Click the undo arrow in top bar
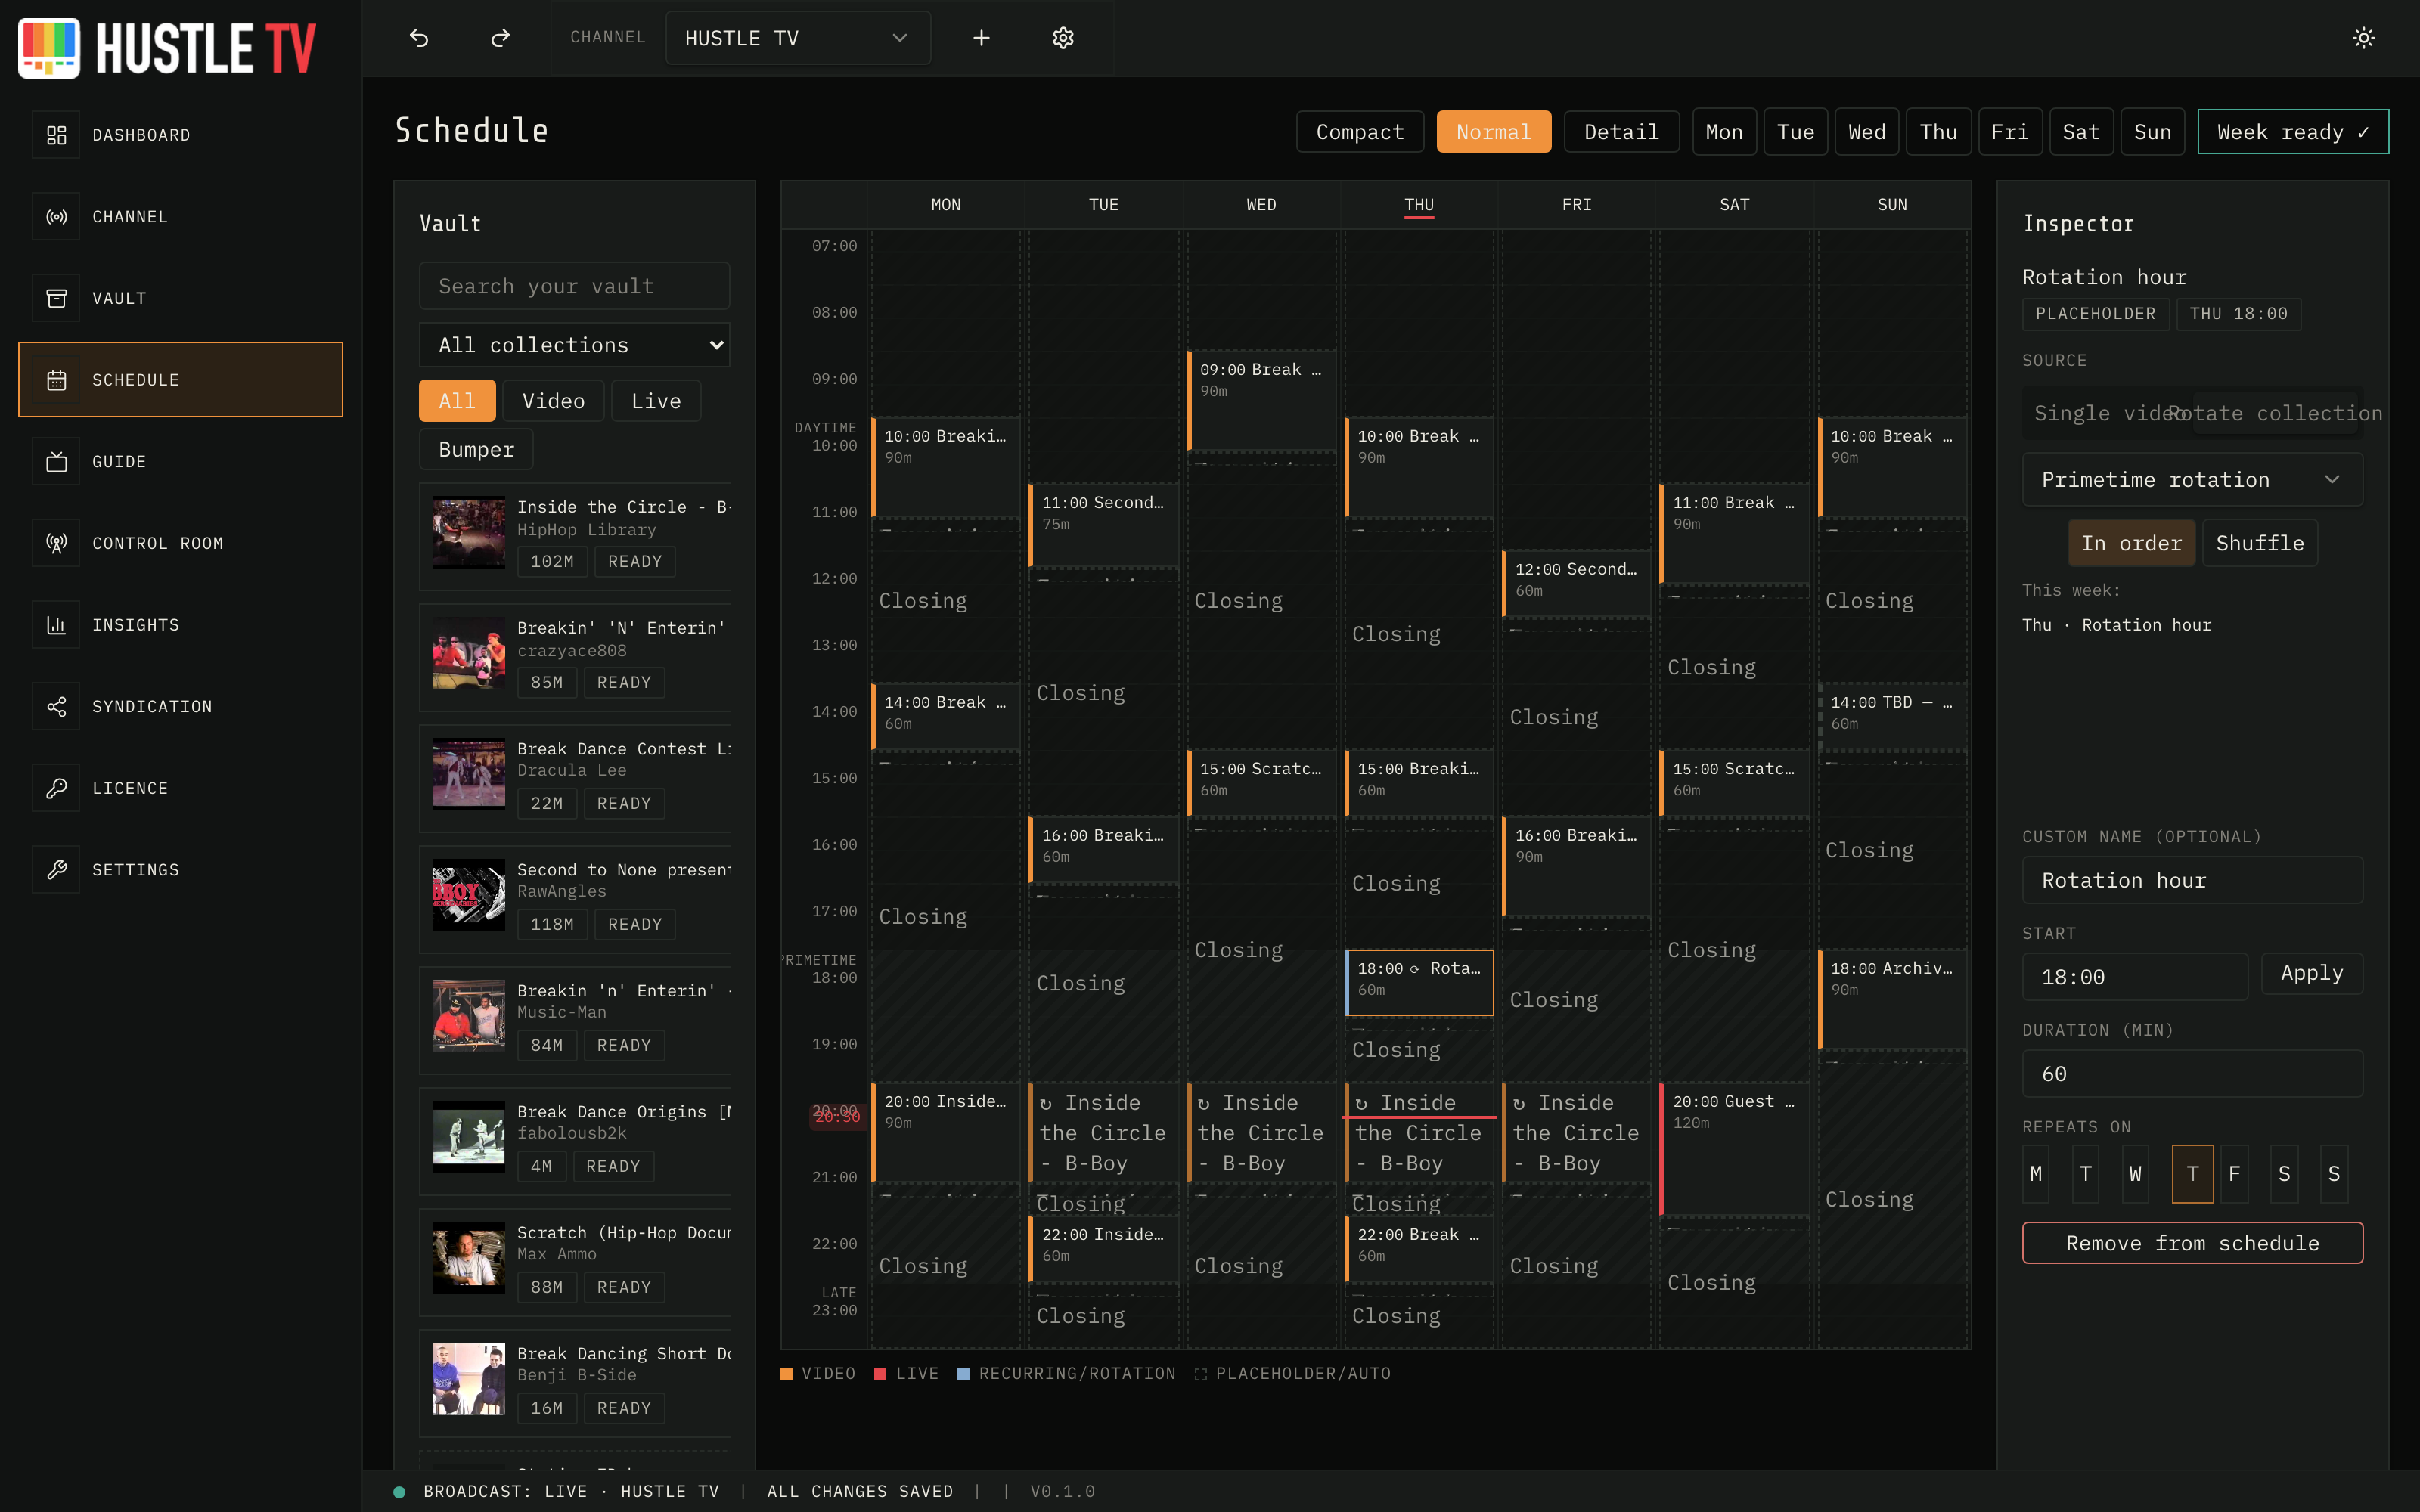The width and height of the screenshot is (2420, 1512). coord(419,38)
